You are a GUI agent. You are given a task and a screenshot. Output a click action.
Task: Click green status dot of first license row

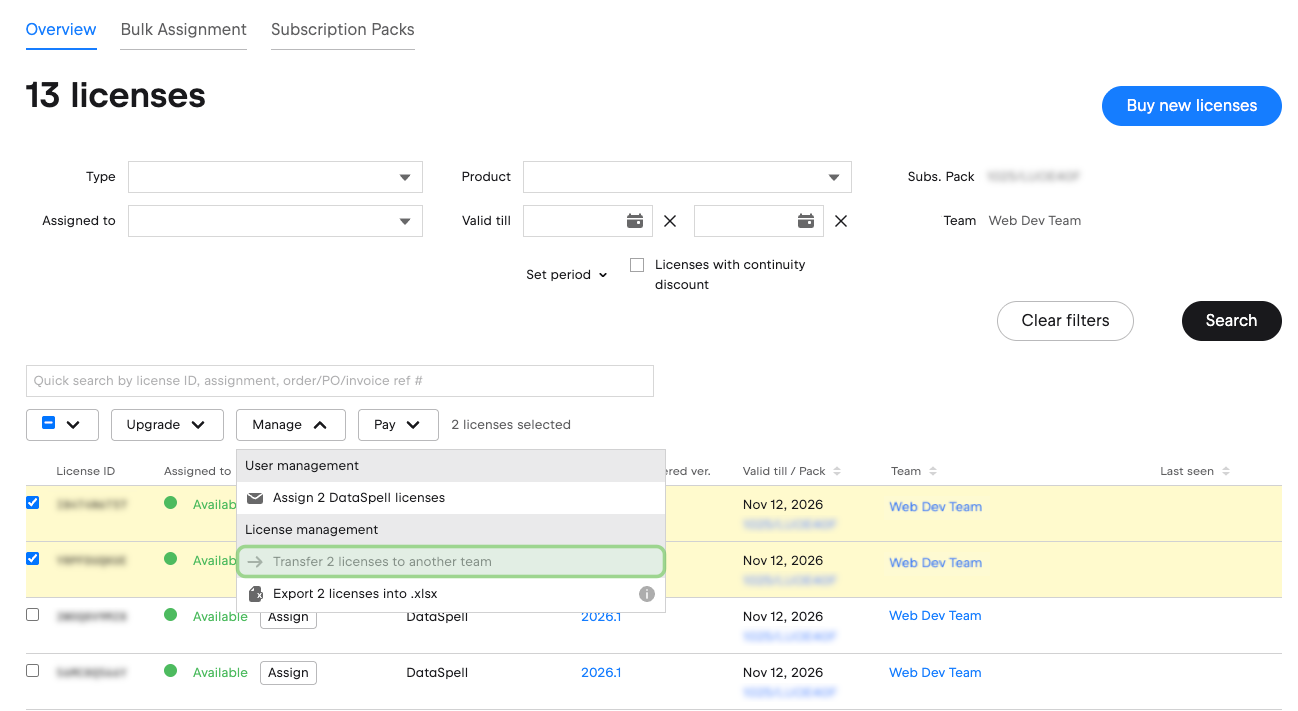point(170,503)
